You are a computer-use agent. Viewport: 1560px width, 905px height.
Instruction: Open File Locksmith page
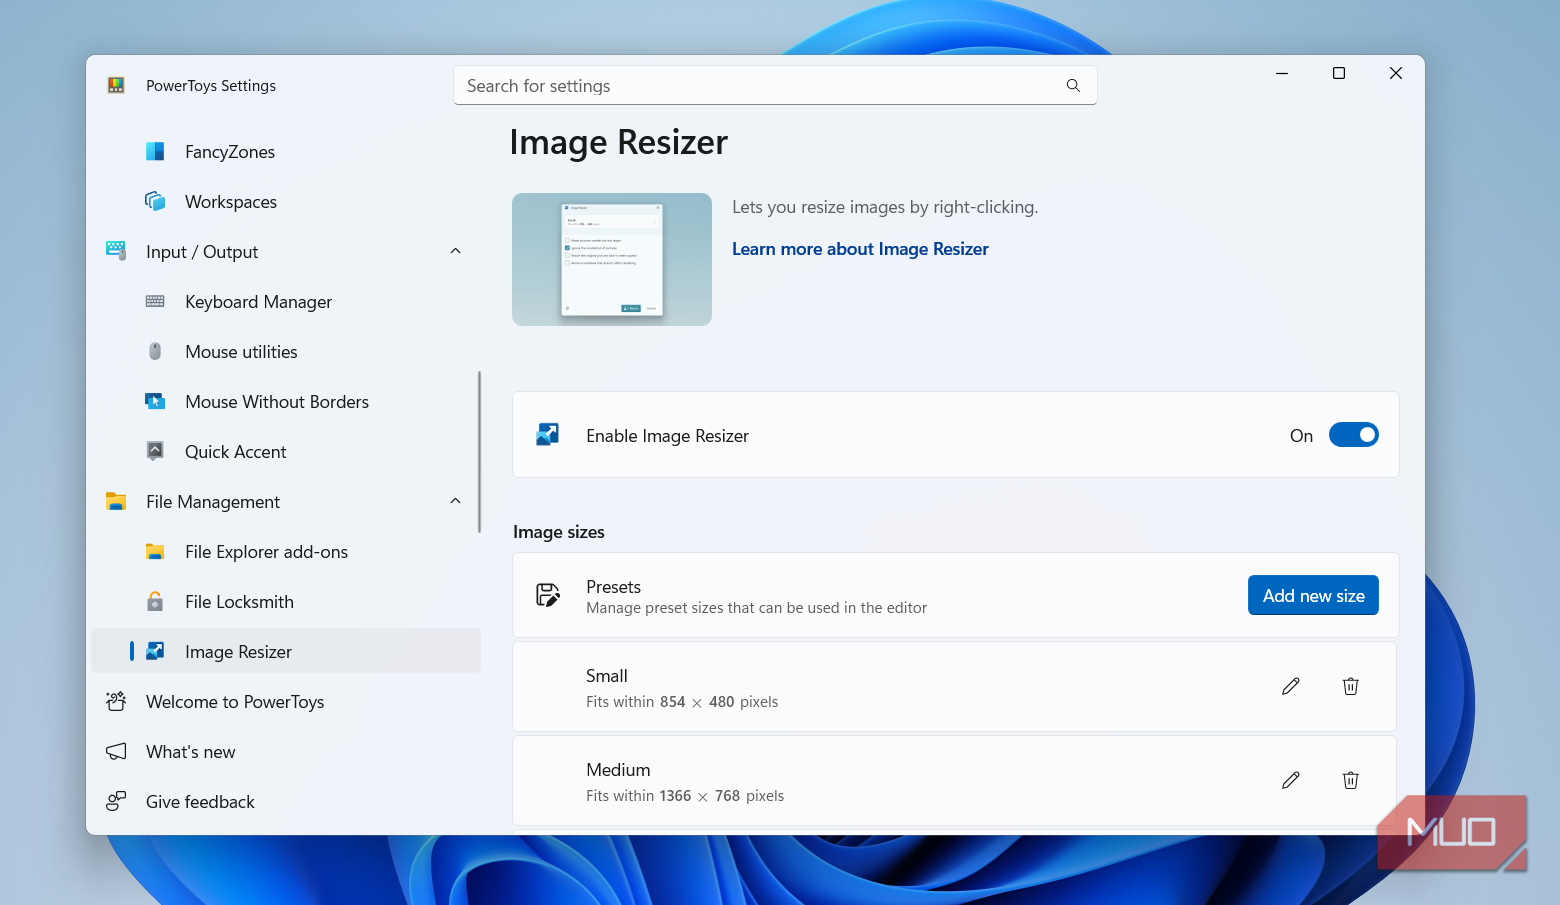pos(286,601)
